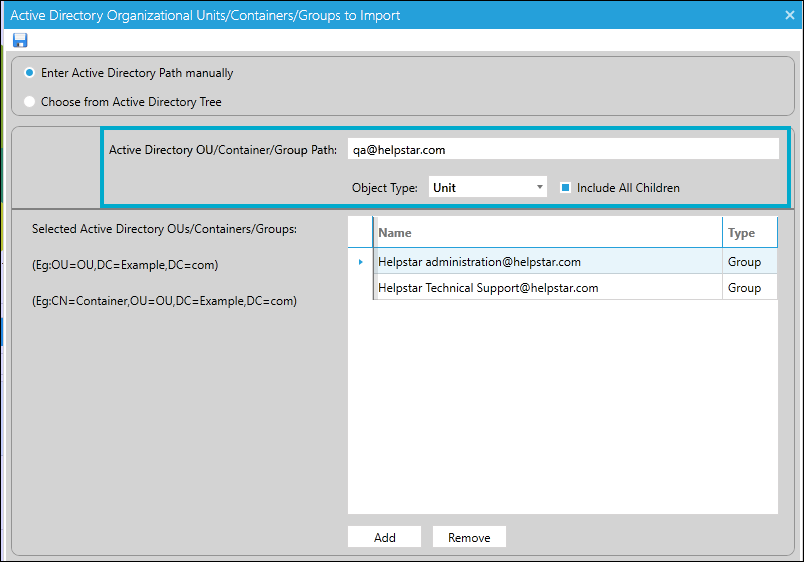Click the Add button

[x=384, y=537]
